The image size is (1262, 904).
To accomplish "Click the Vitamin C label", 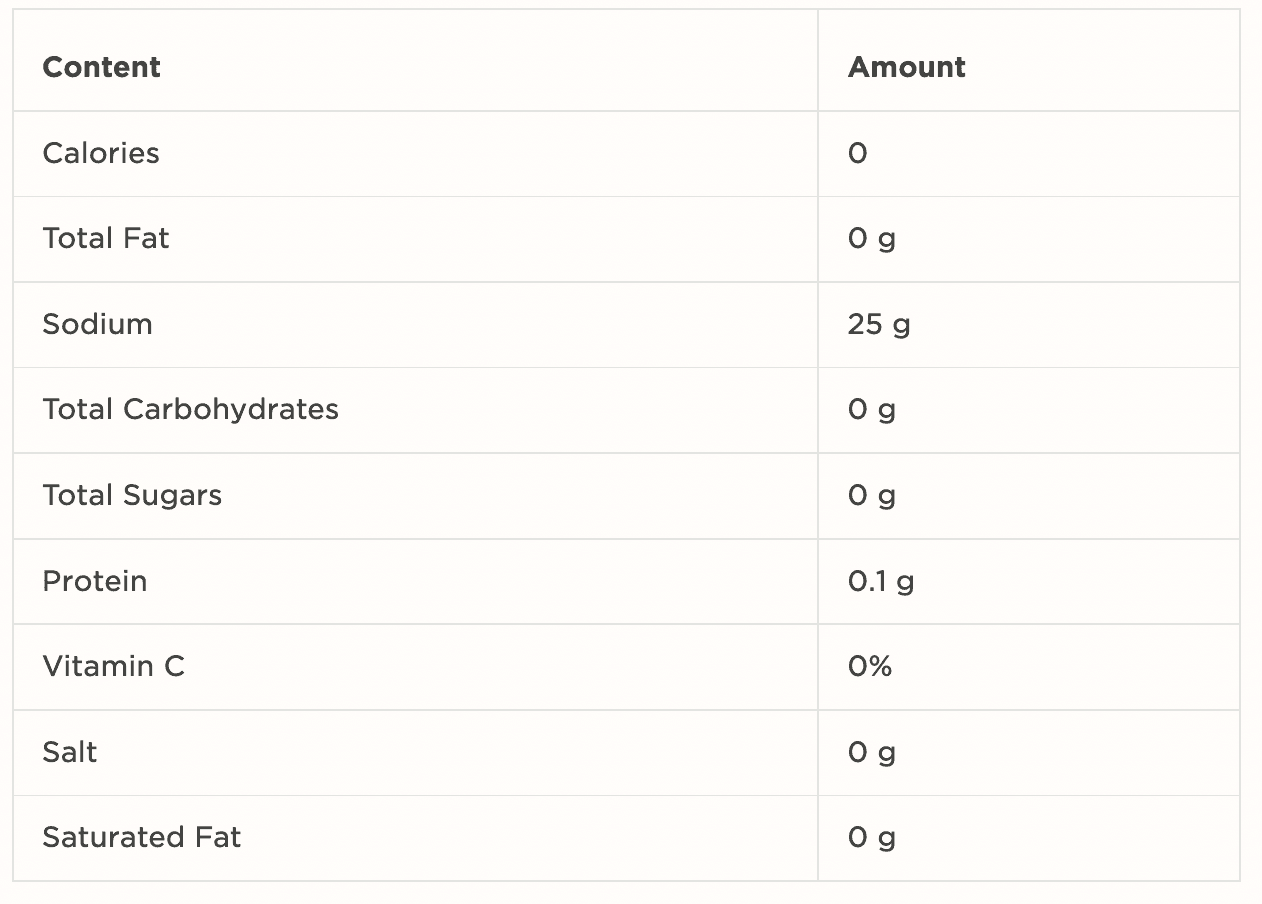I will coord(114,666).
